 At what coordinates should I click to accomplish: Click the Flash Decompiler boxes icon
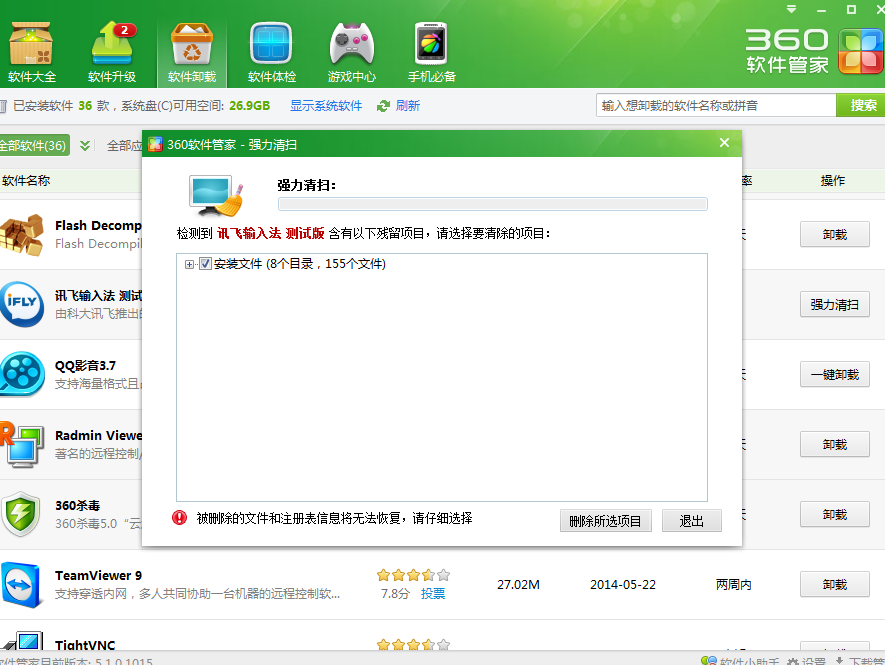click(x=22, y=235)
